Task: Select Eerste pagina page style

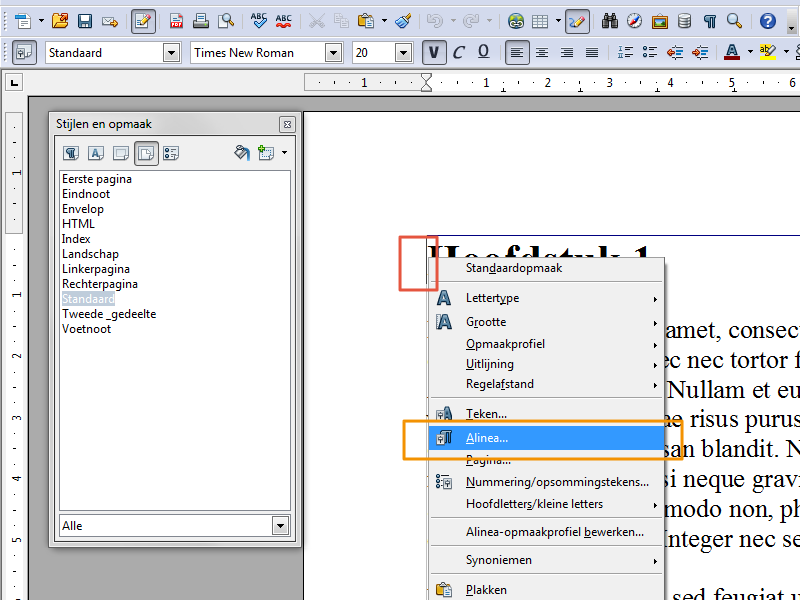Action: 97,179
